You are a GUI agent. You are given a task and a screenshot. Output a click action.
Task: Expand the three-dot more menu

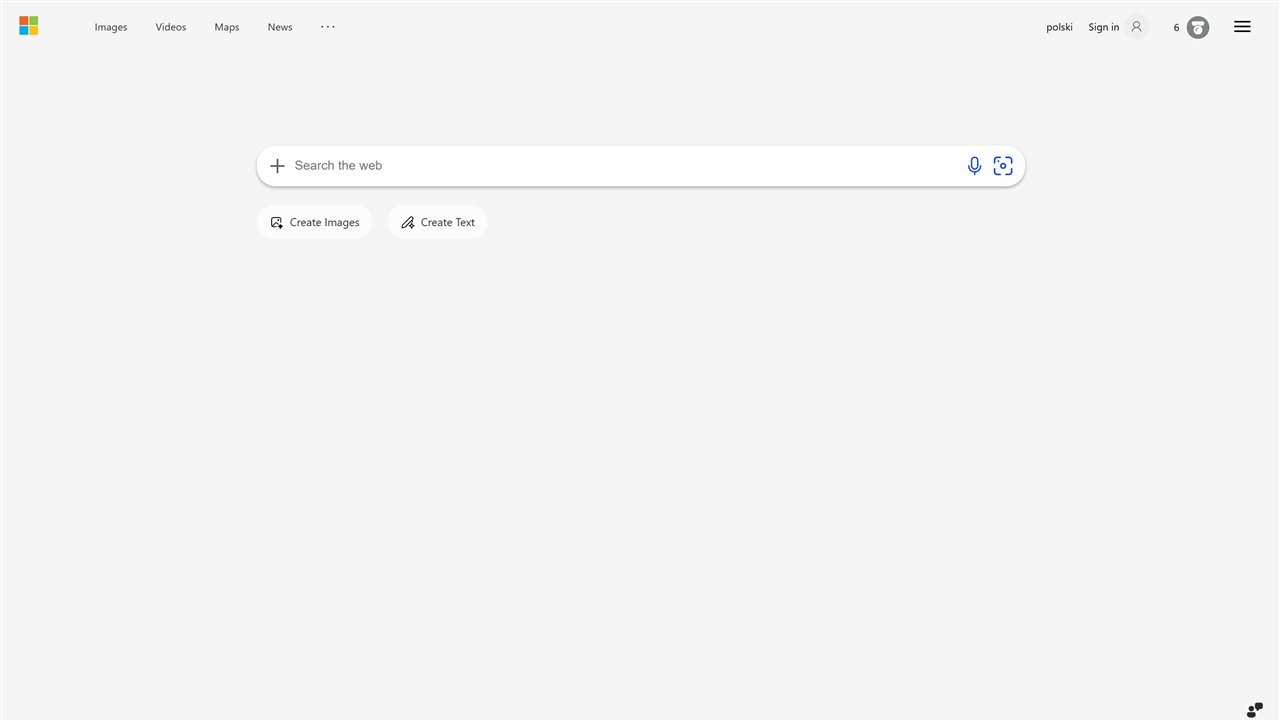tap(328, 27)
